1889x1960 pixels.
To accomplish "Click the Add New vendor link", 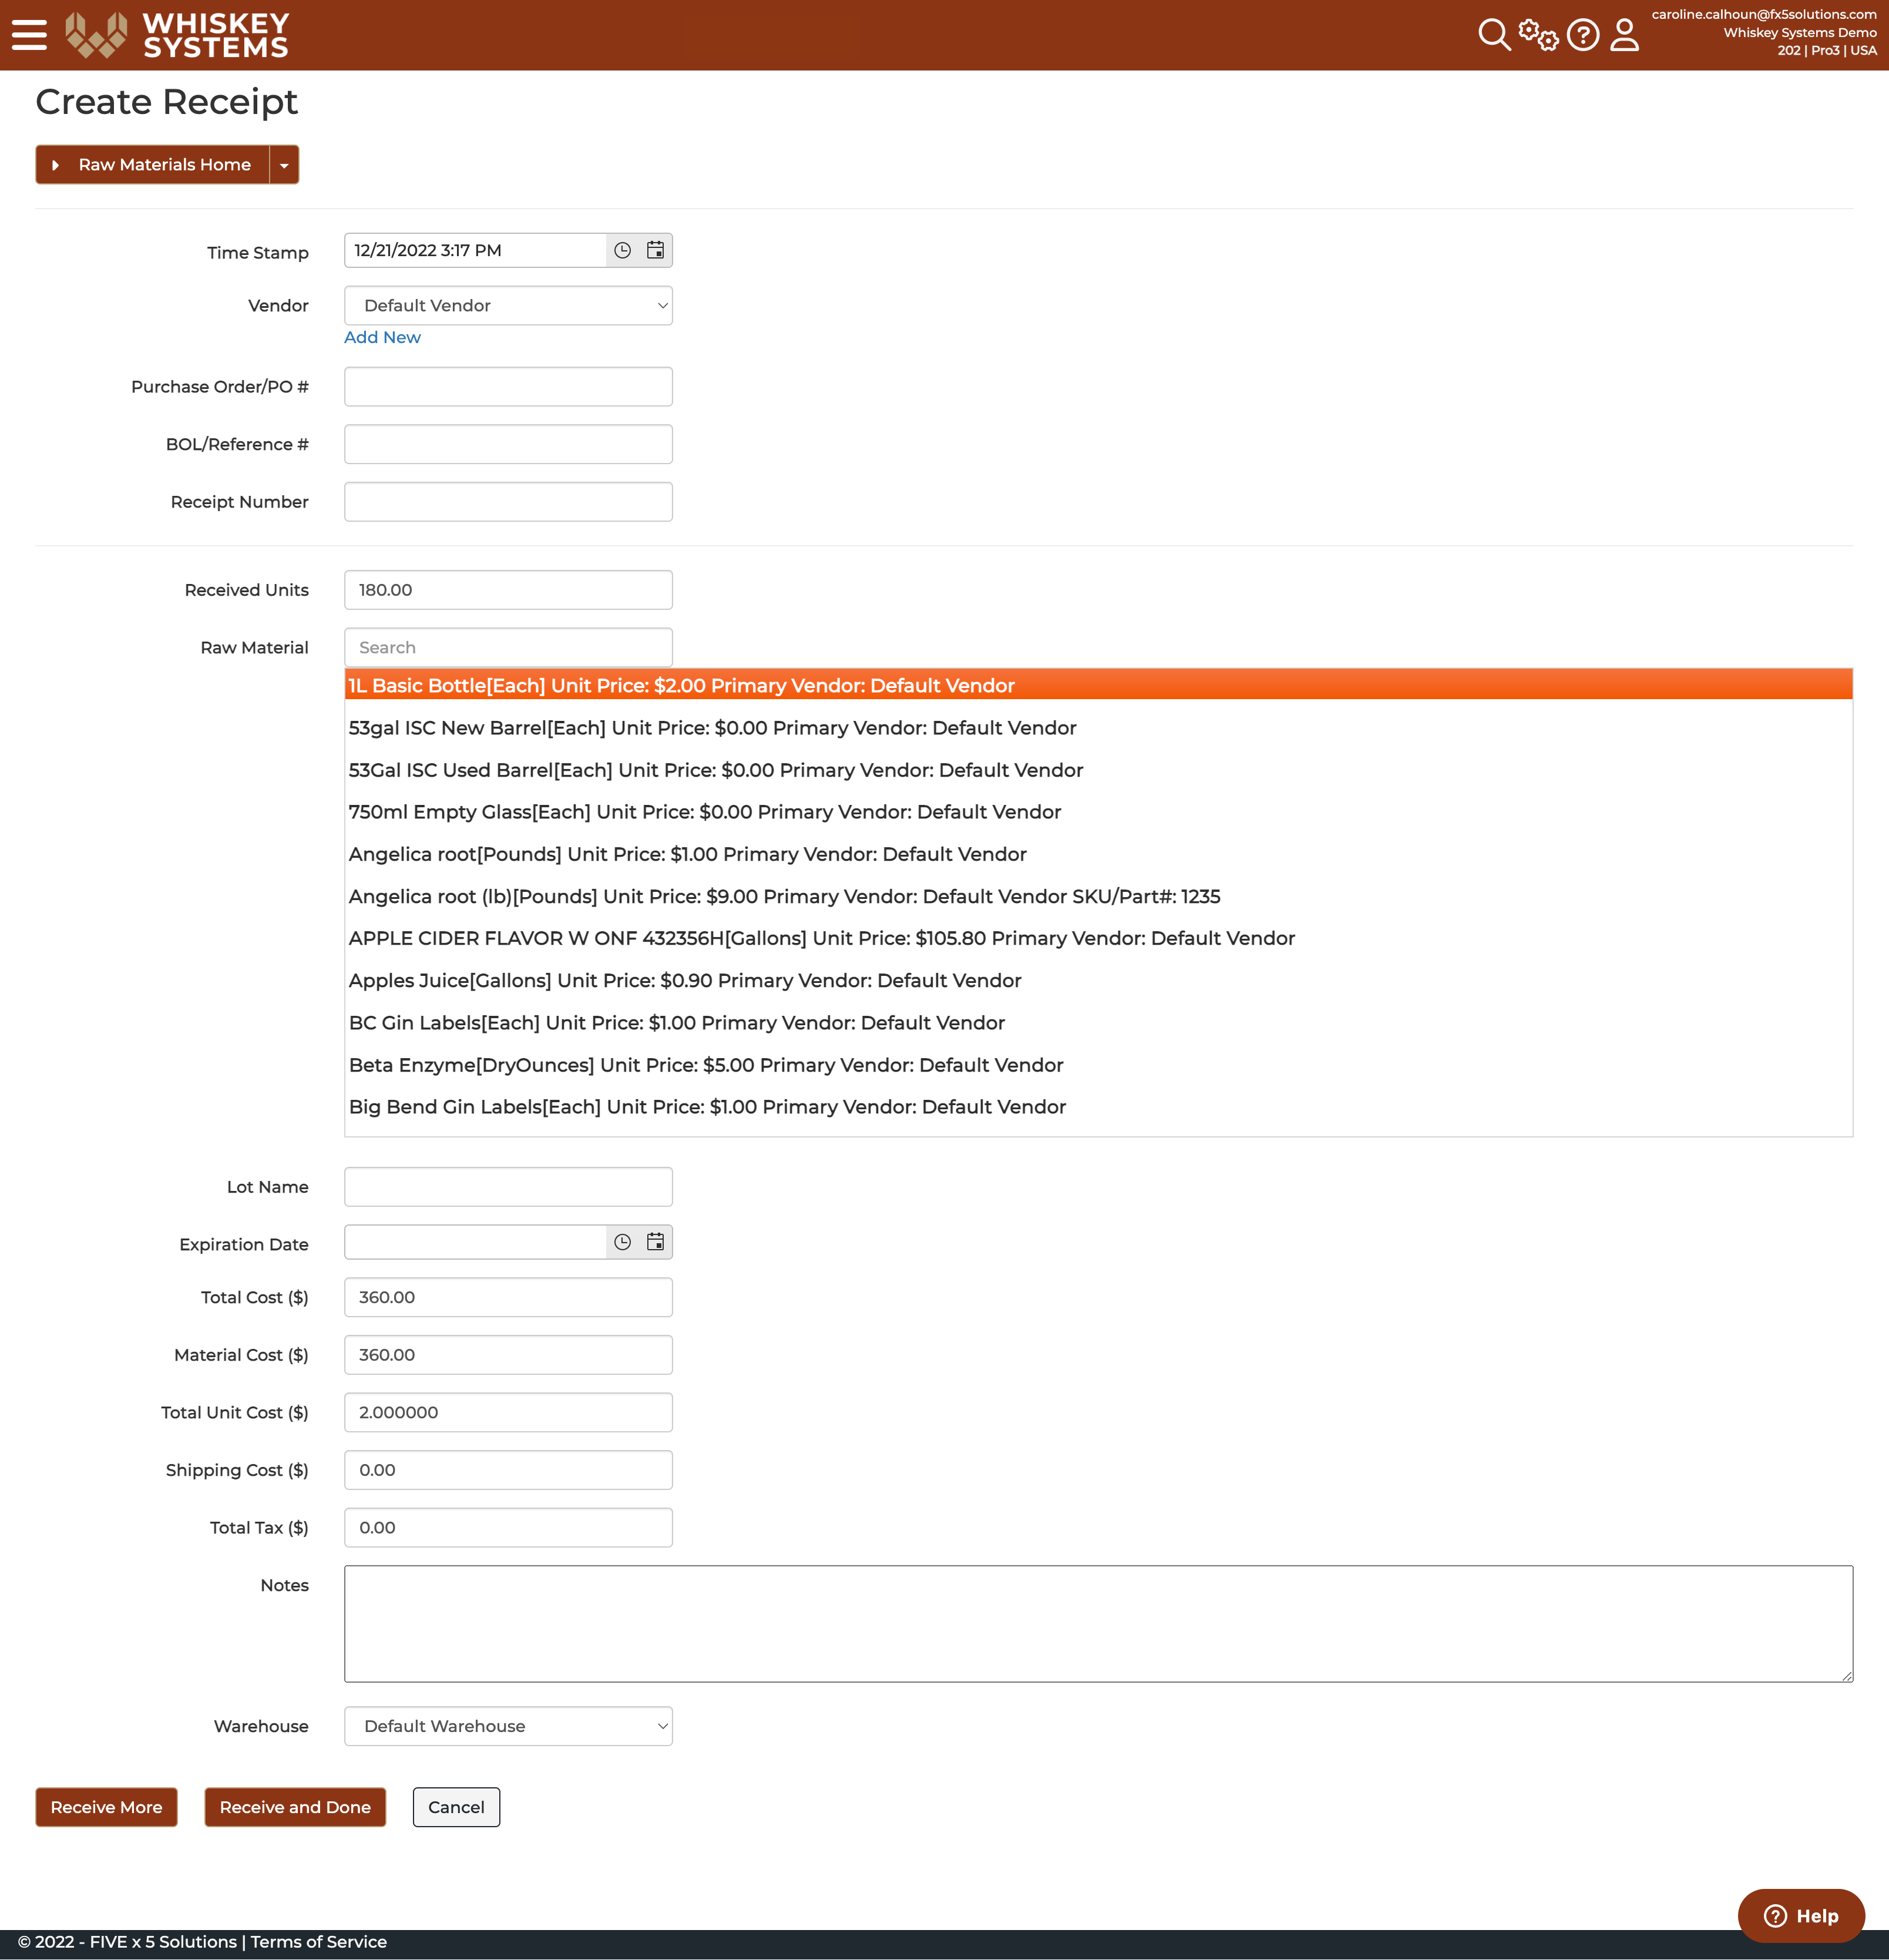I will tap(382, 338).
